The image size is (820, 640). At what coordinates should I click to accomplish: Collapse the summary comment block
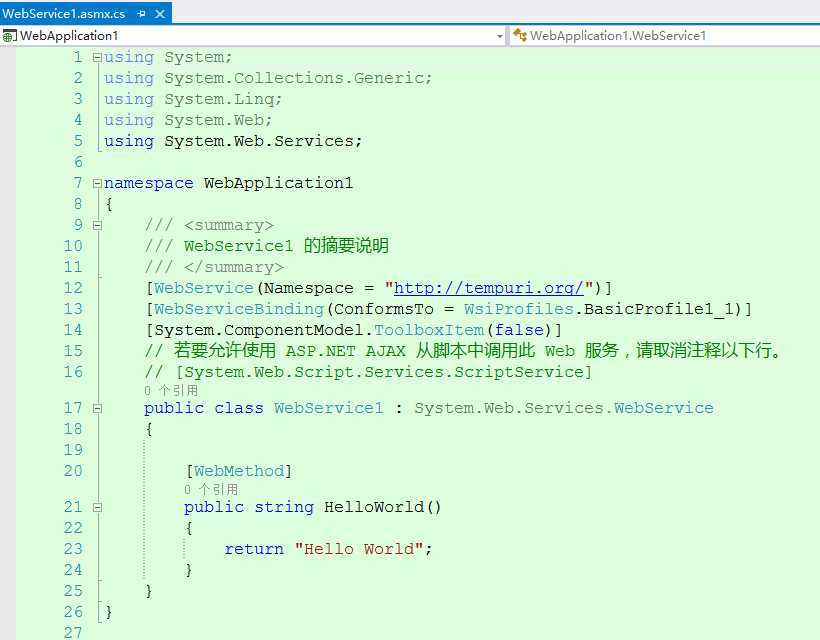97,225
